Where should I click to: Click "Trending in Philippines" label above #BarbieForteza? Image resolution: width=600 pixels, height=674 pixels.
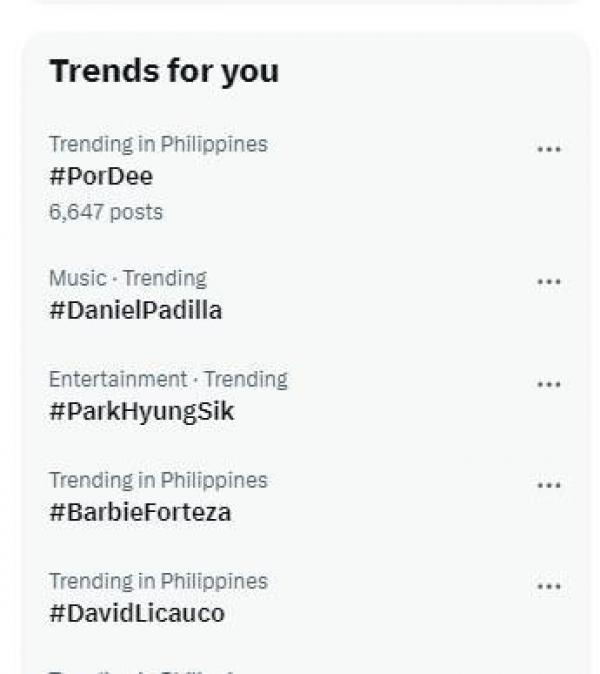158,480
